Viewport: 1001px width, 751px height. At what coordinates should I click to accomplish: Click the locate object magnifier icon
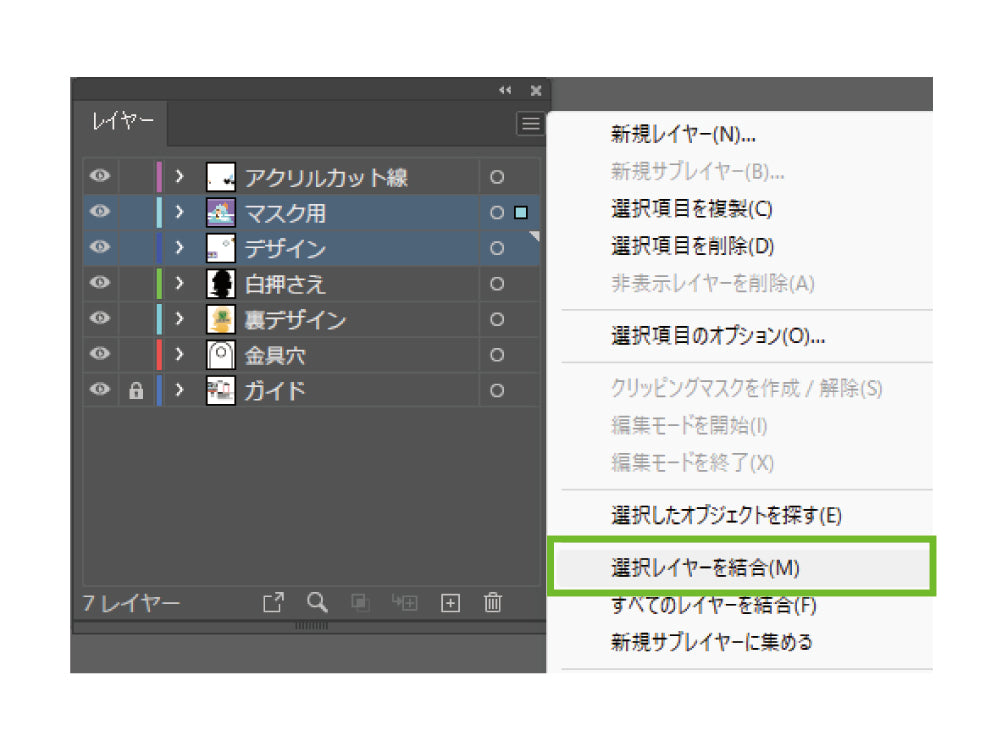click(317, 602)
